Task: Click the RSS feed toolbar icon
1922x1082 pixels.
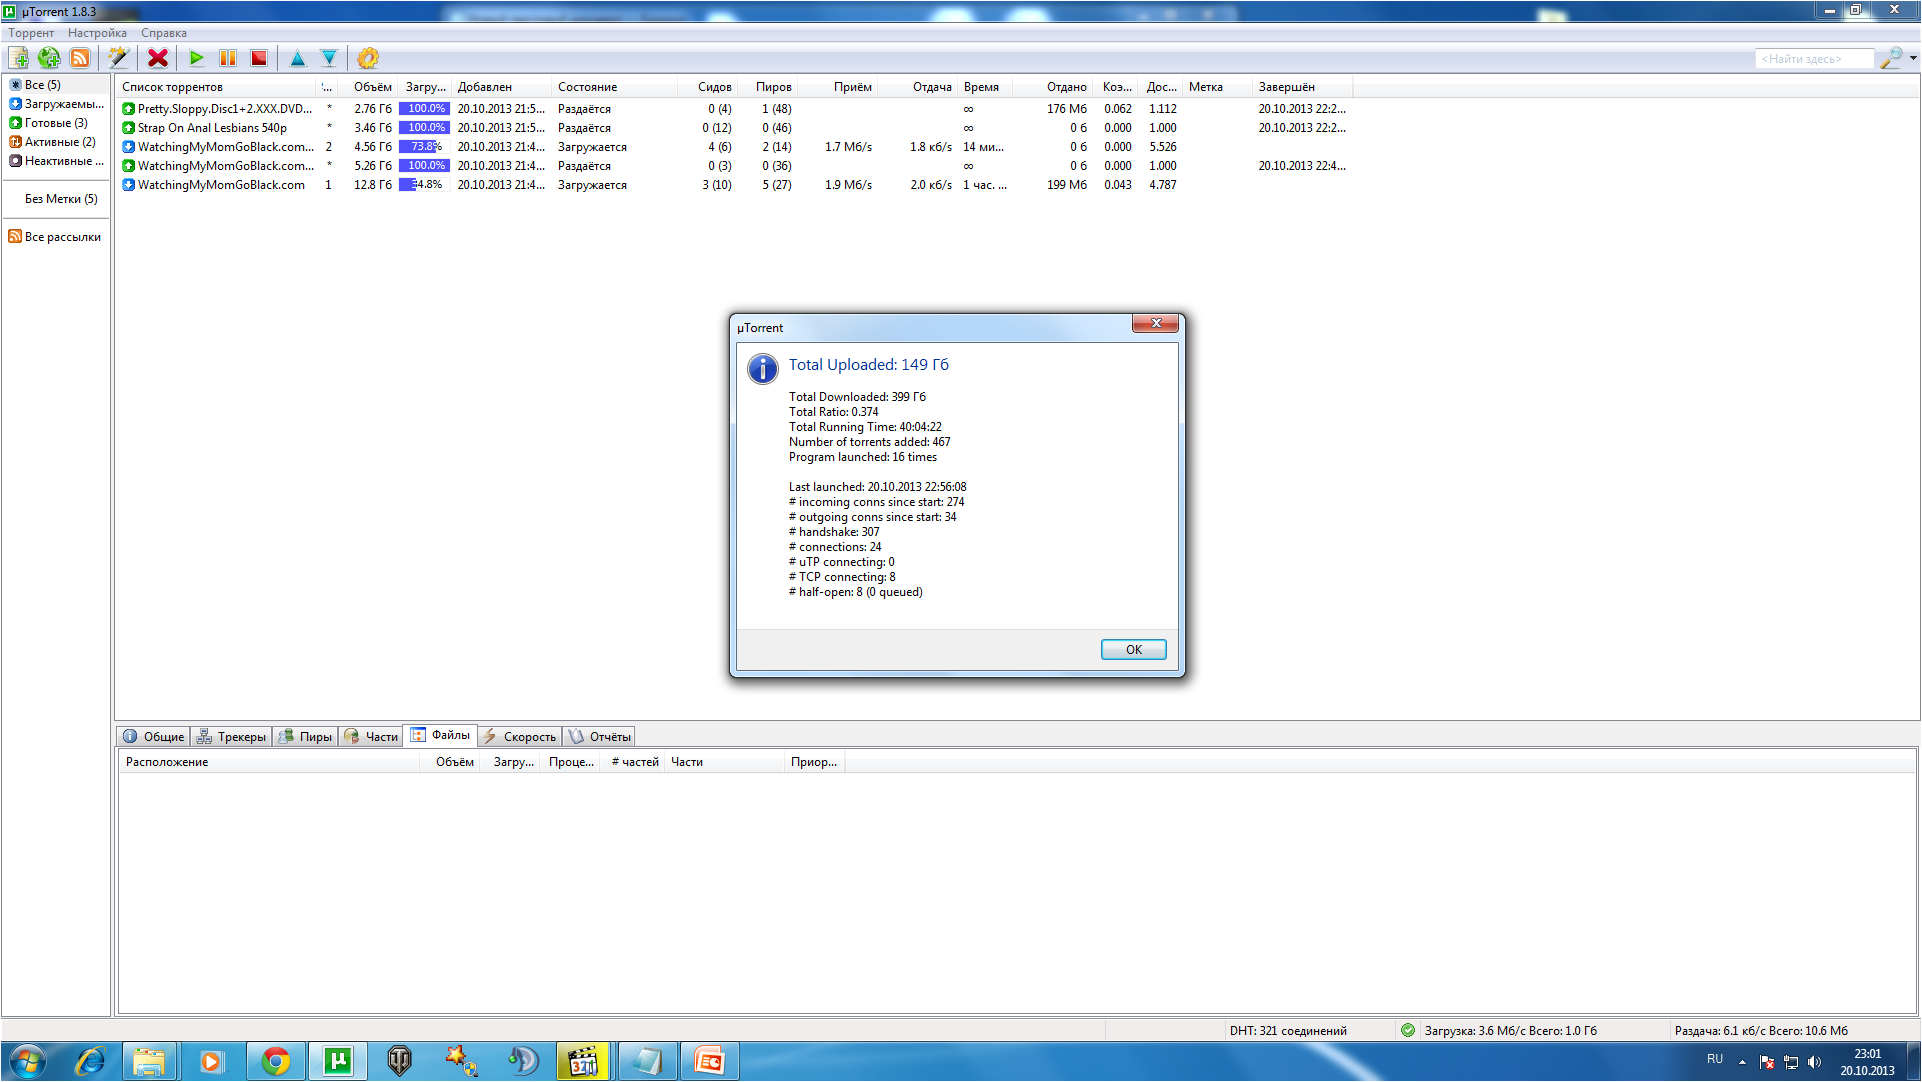Action: (x=80, y=58)
